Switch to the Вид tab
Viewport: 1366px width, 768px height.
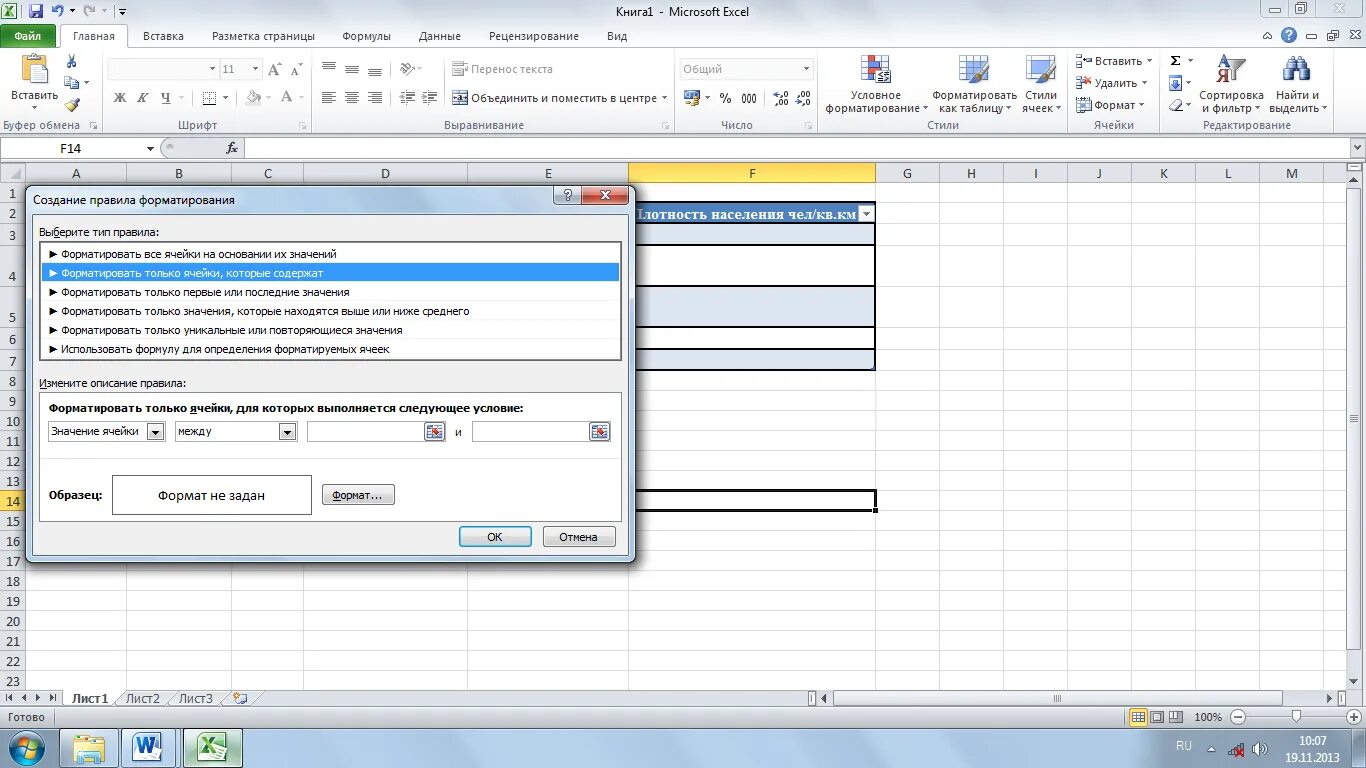(x=617, y=36)
